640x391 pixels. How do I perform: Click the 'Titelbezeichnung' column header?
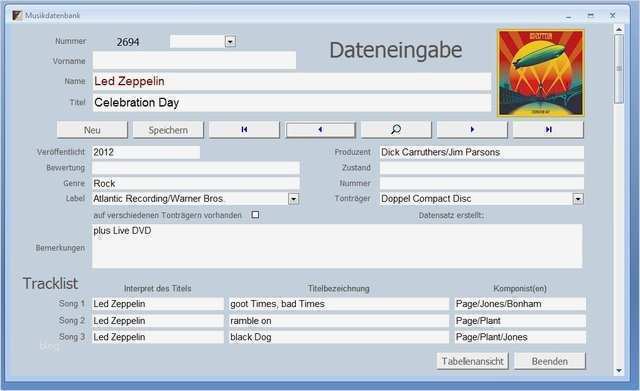(339, 288)
